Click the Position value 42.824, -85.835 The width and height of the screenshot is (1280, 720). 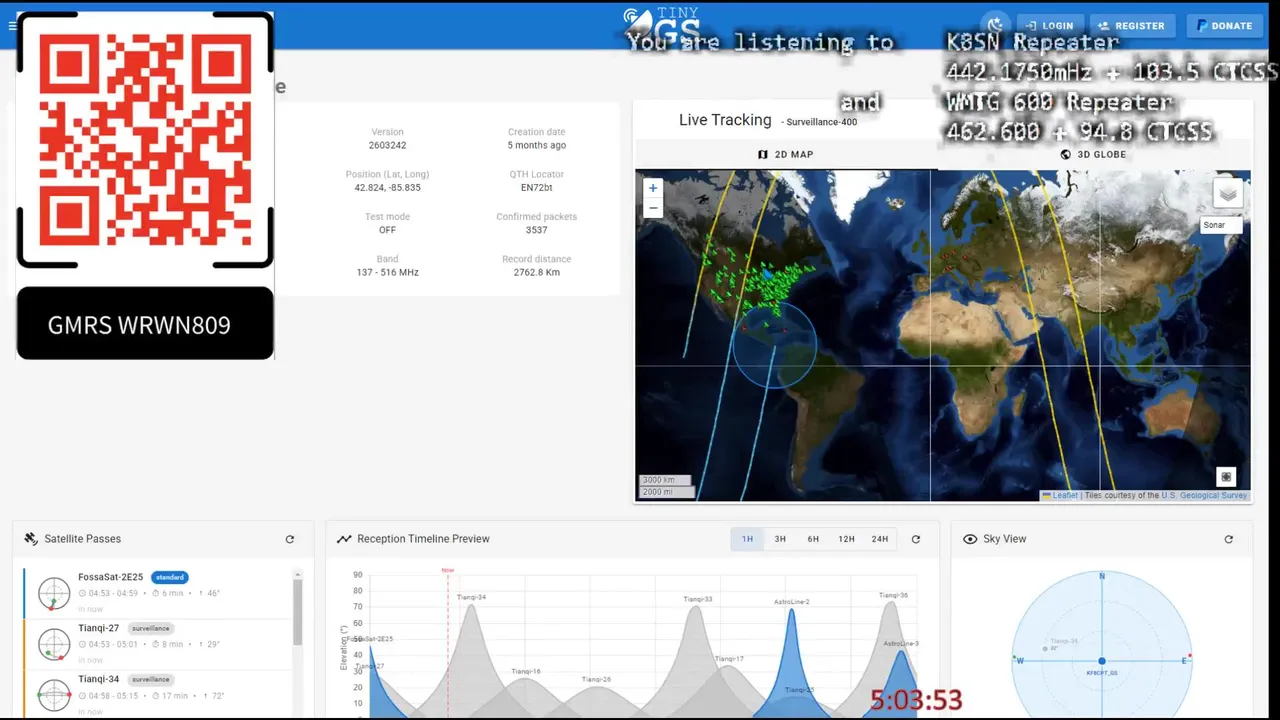tap(387, 188)
